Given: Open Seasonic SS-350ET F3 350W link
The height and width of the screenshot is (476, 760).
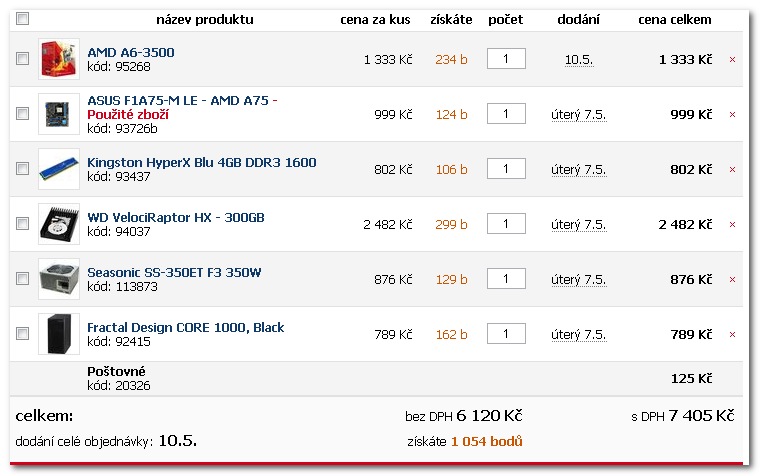Looking at the screenshot, I should [x=174, y=272].
